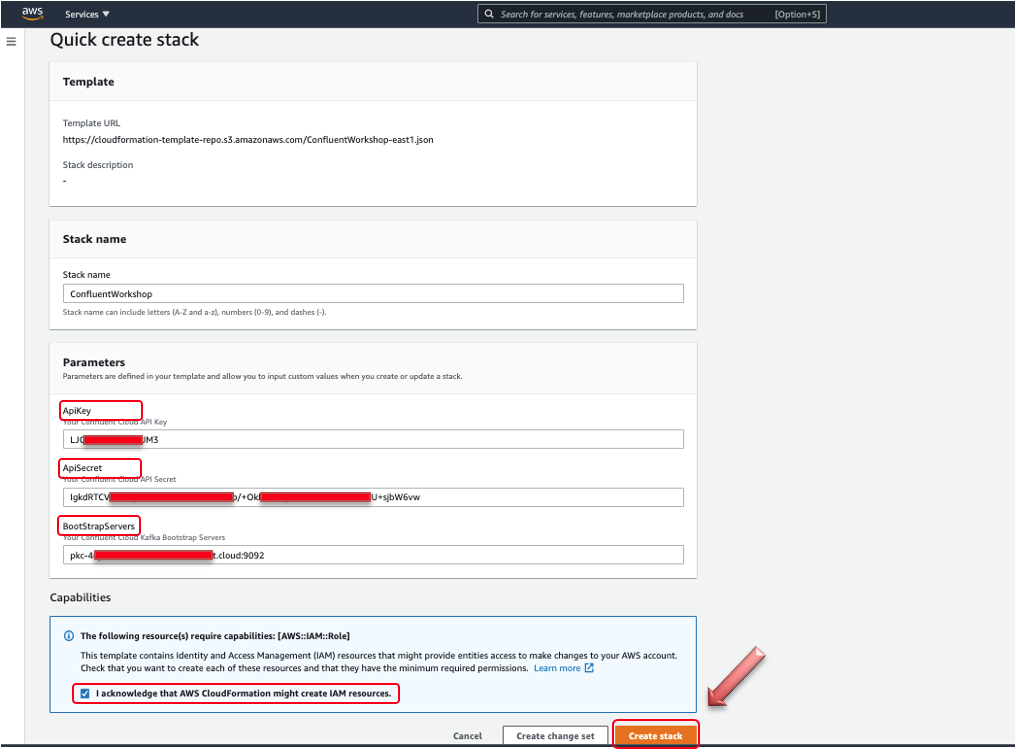
Task: Click the search magnifier icon
Action: tap(489, 14)
